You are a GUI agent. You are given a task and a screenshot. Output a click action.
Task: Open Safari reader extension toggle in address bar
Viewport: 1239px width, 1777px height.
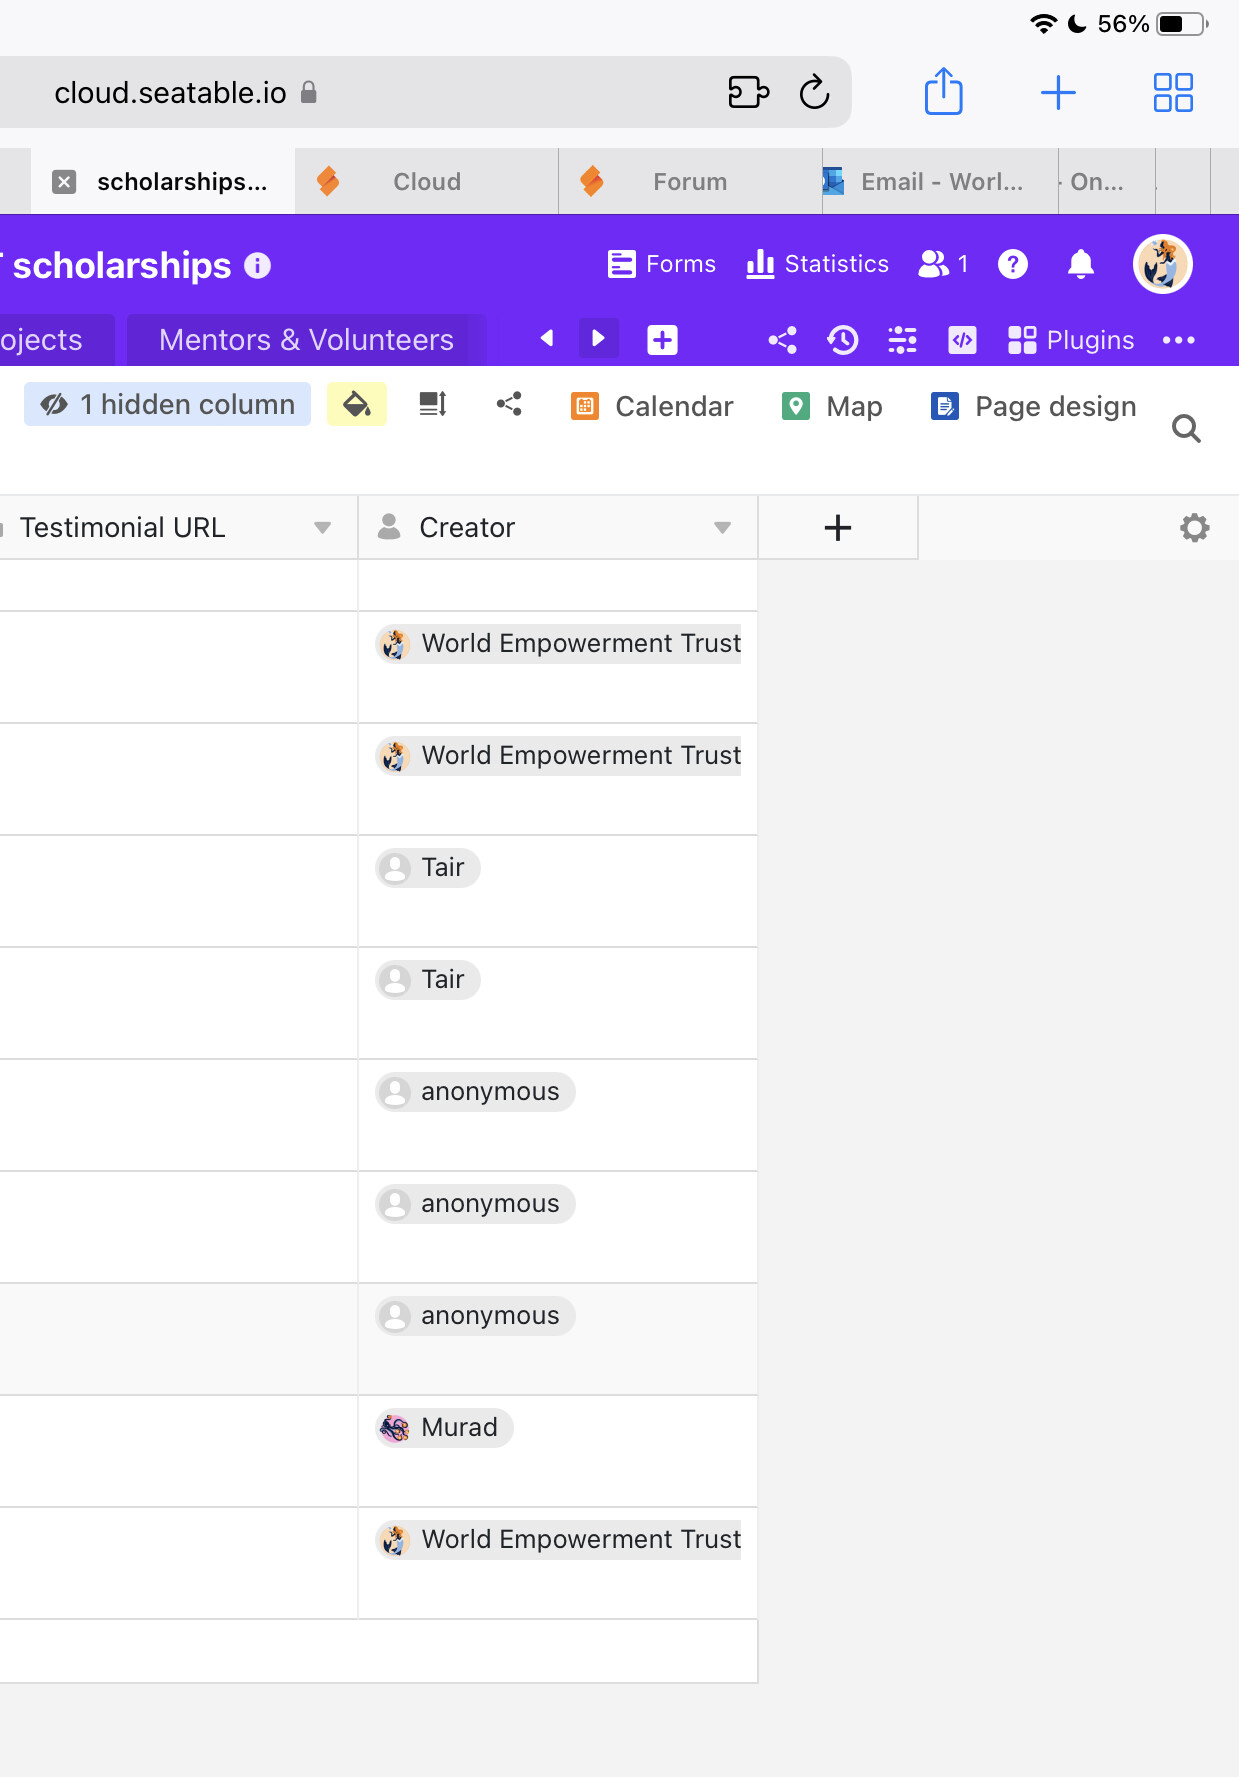point(748,93)
